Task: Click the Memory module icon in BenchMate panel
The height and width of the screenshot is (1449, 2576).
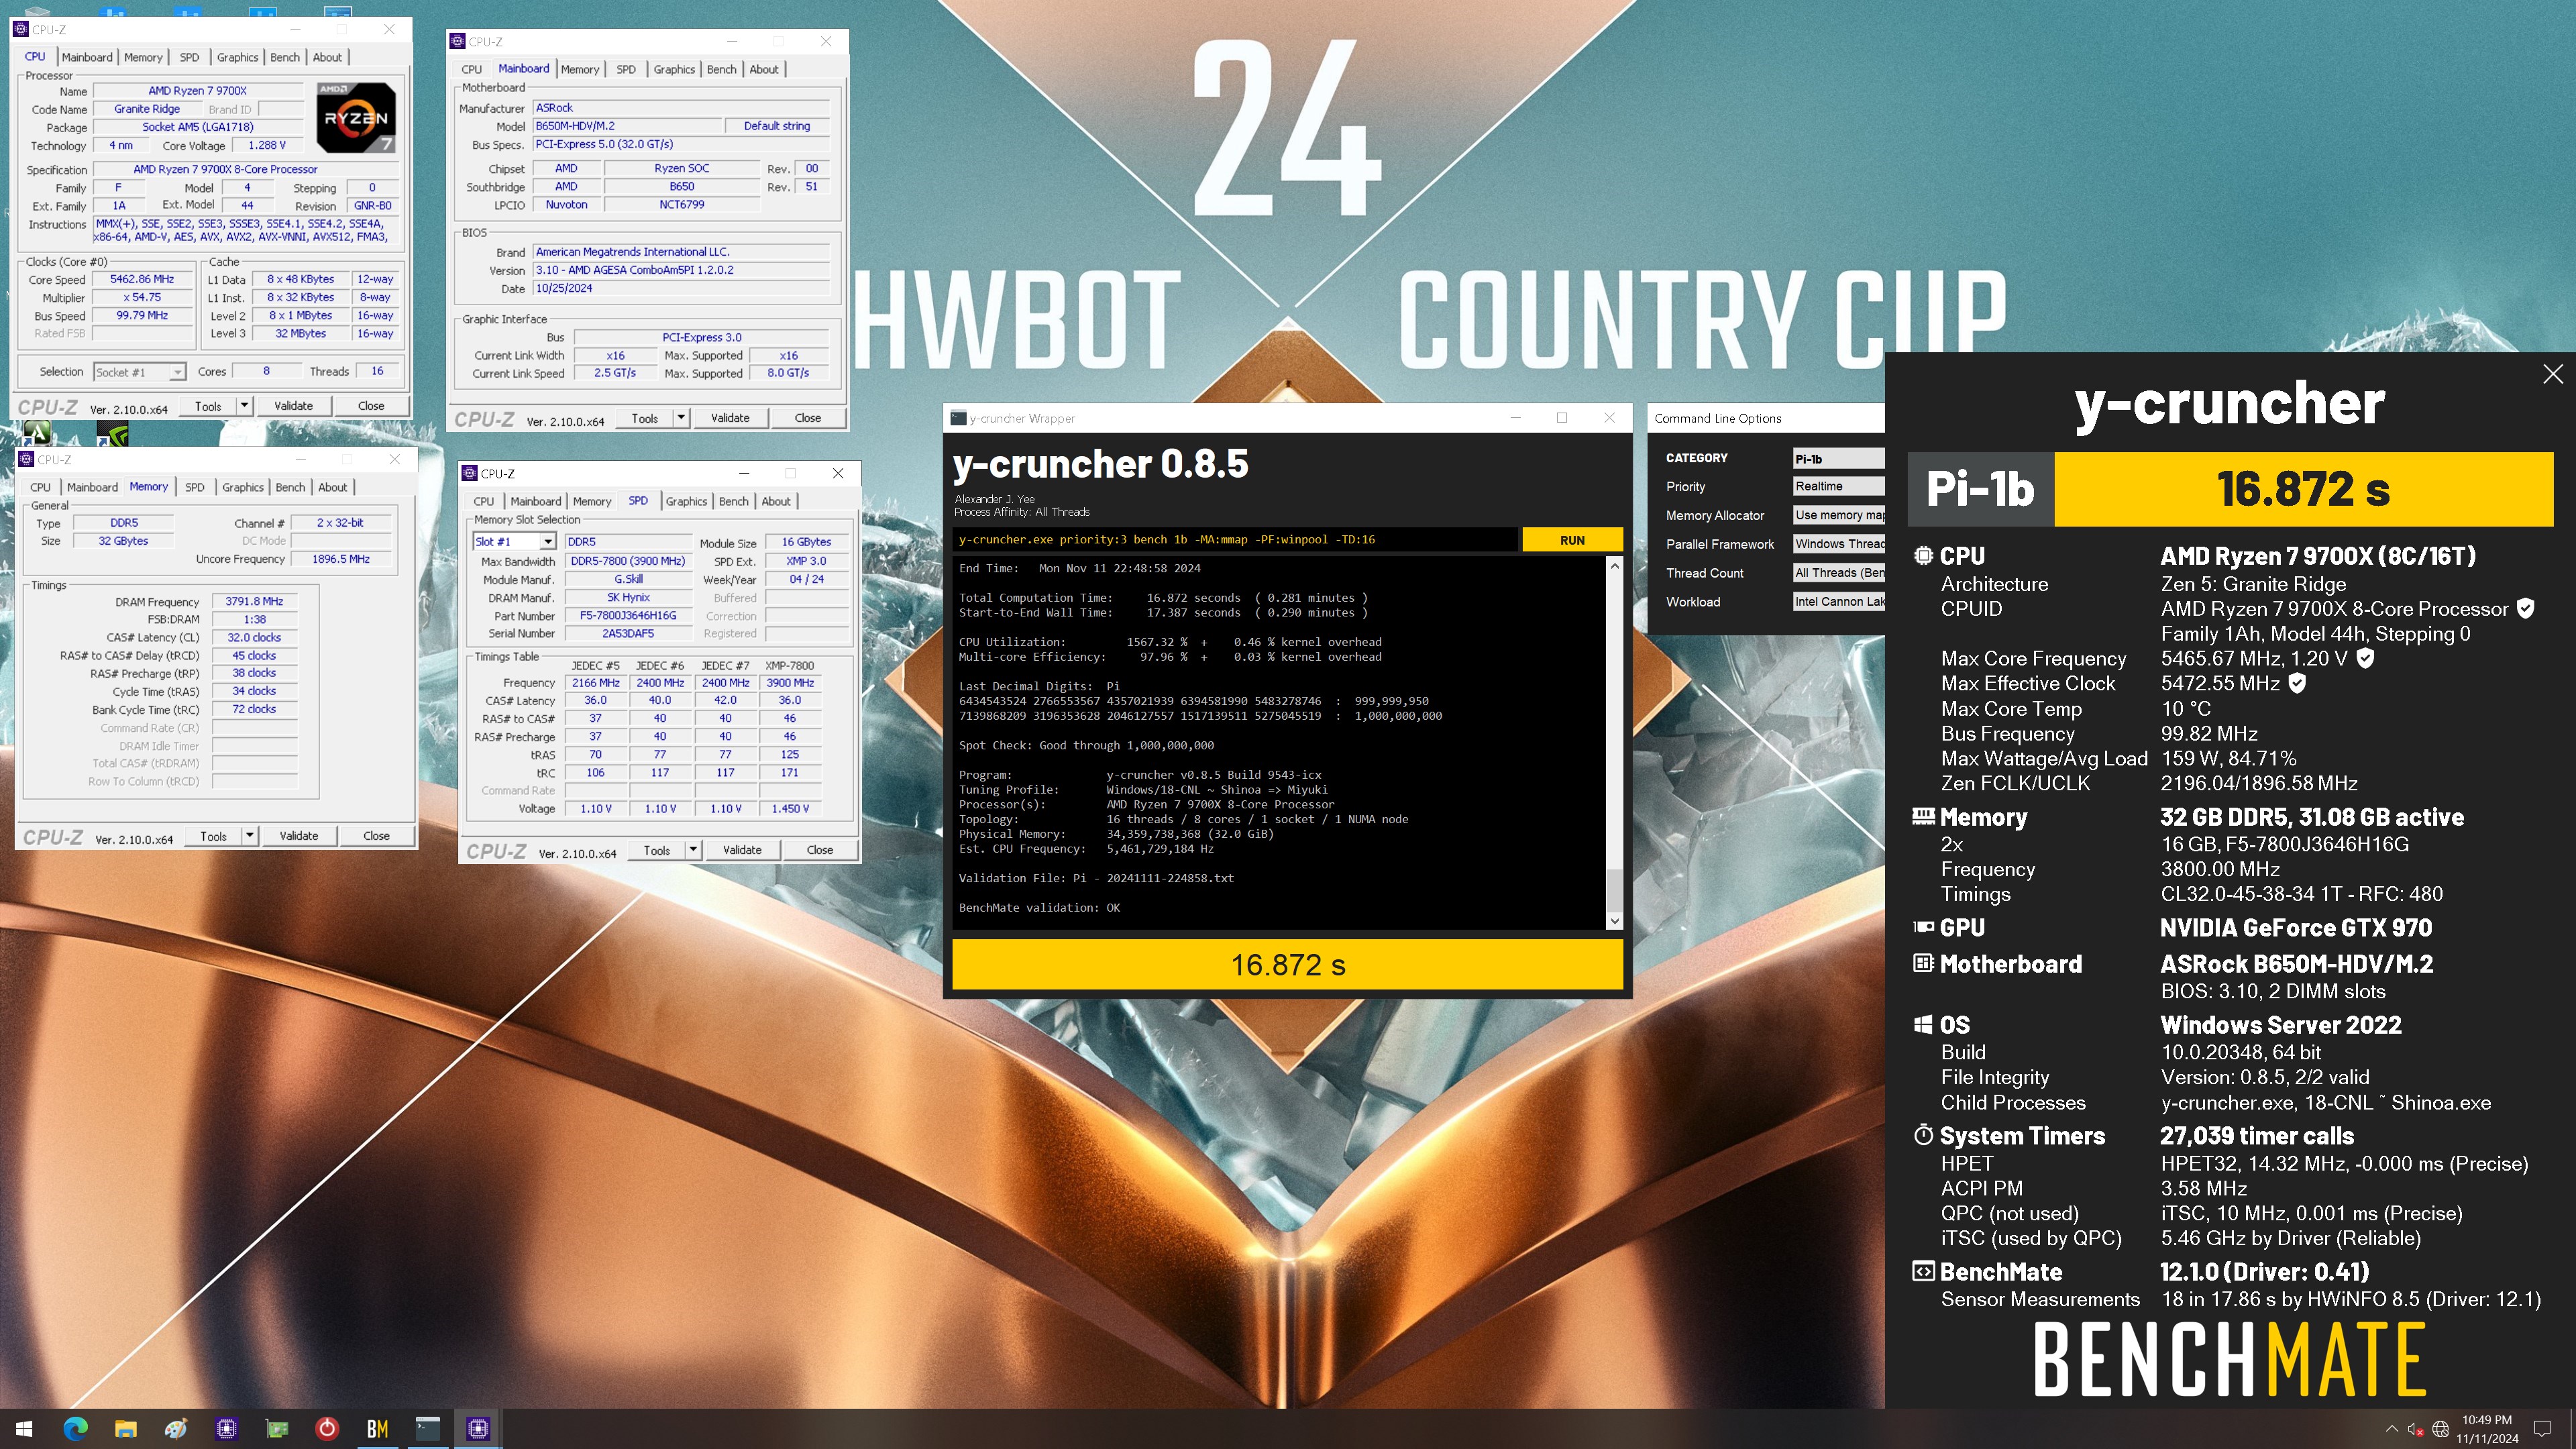Action: pos(1923,817)
